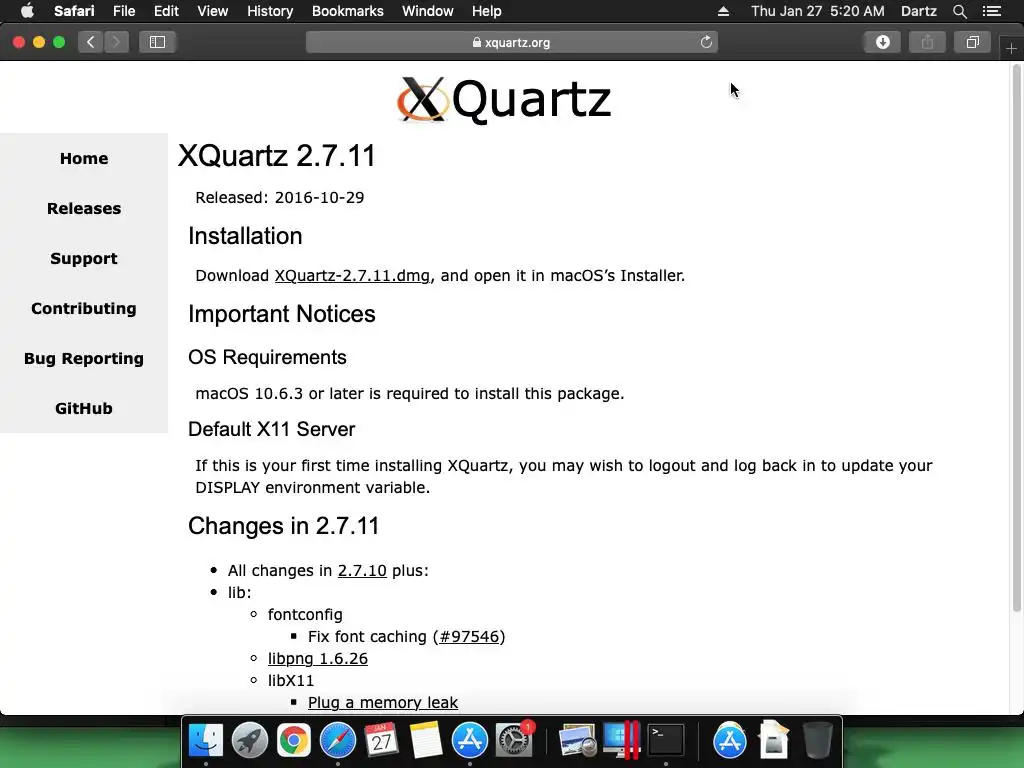The width and height of the screenshot is (1024, 768).
Task: Open the File menu
Action: 123,11
